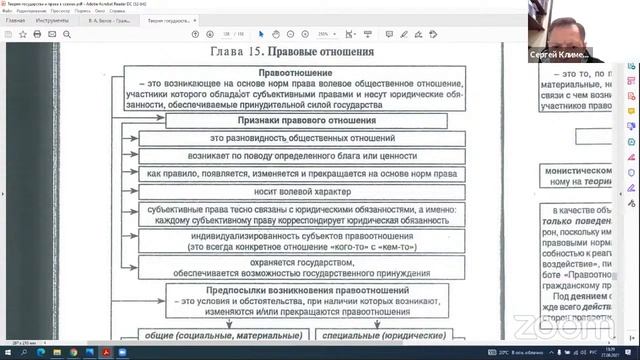Image resolution: width=640 pixels, height=360 pixels.
Task: Open Combine Files tool in right pane
Action: coord(631,127)
